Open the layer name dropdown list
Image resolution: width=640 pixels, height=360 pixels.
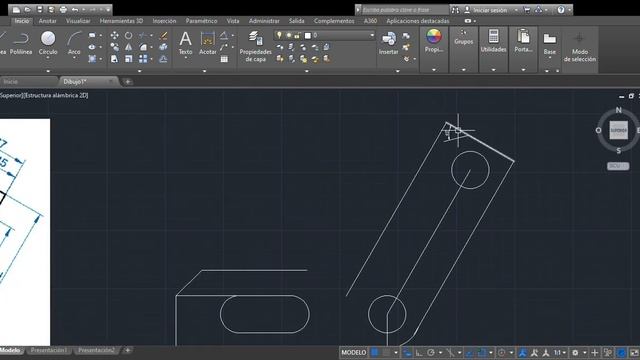[372, 36]
